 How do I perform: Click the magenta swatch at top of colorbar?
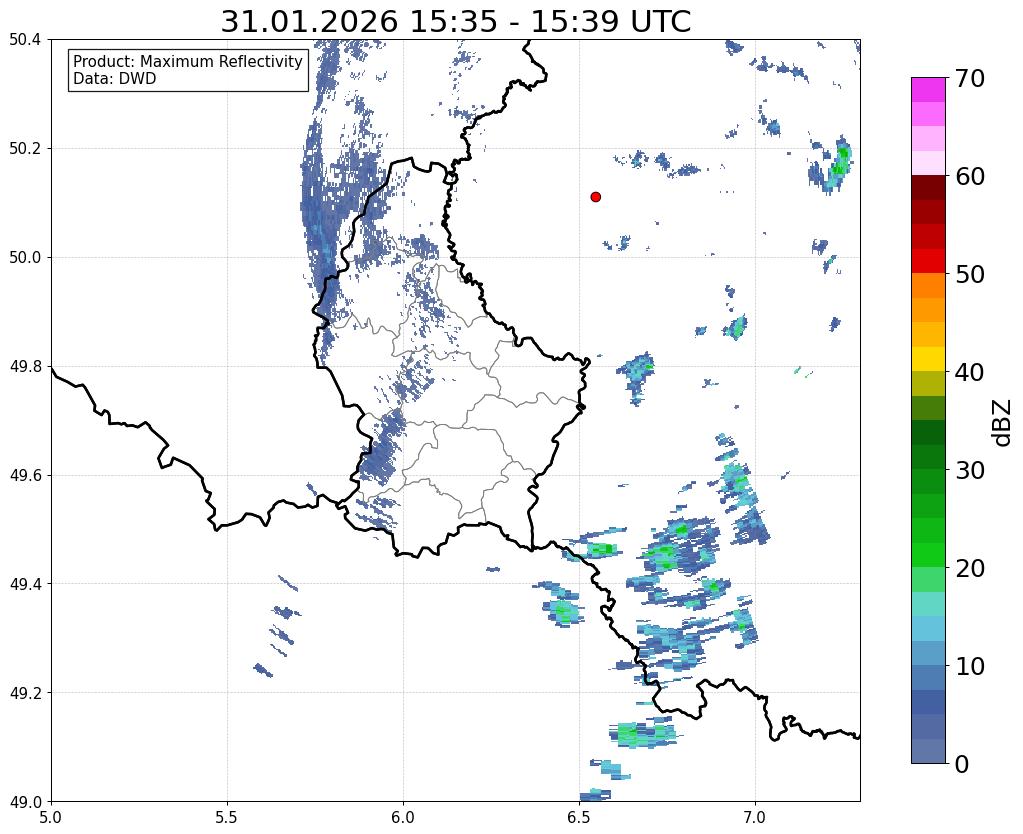pos(928,90)
